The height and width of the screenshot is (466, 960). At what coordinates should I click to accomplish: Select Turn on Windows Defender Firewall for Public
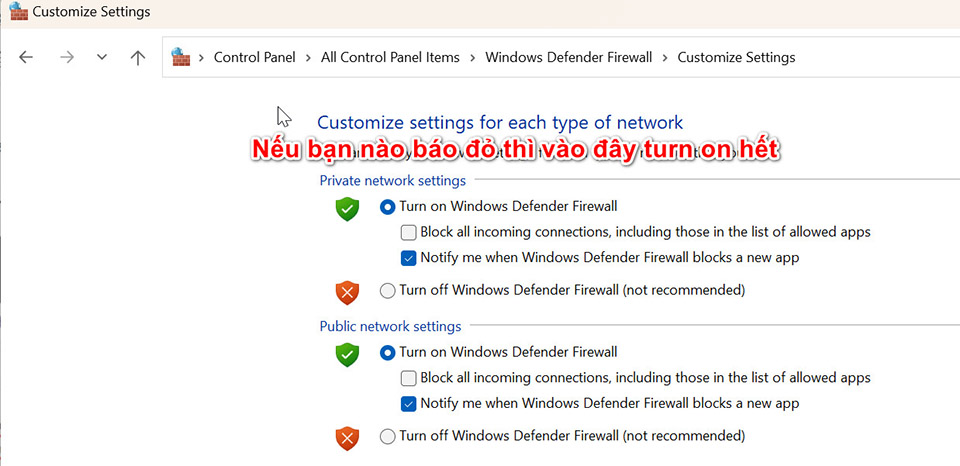(388, 352)
